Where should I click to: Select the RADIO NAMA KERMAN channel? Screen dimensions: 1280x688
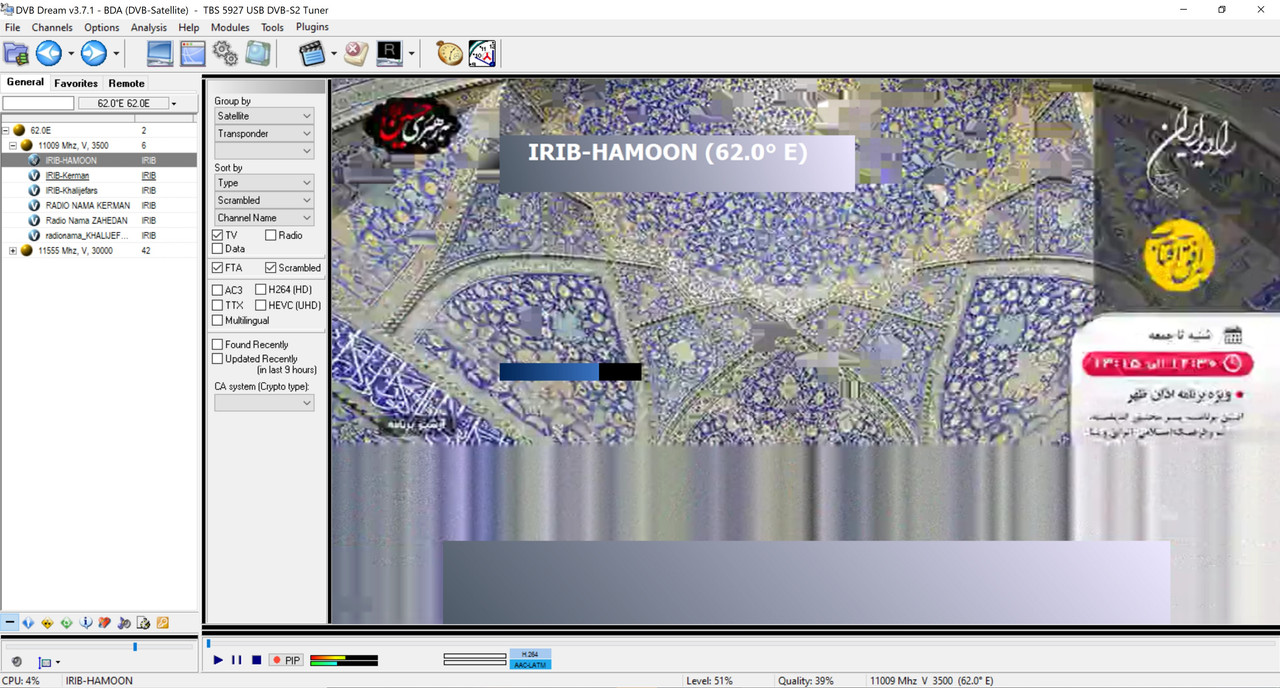(x=88, y=205)
